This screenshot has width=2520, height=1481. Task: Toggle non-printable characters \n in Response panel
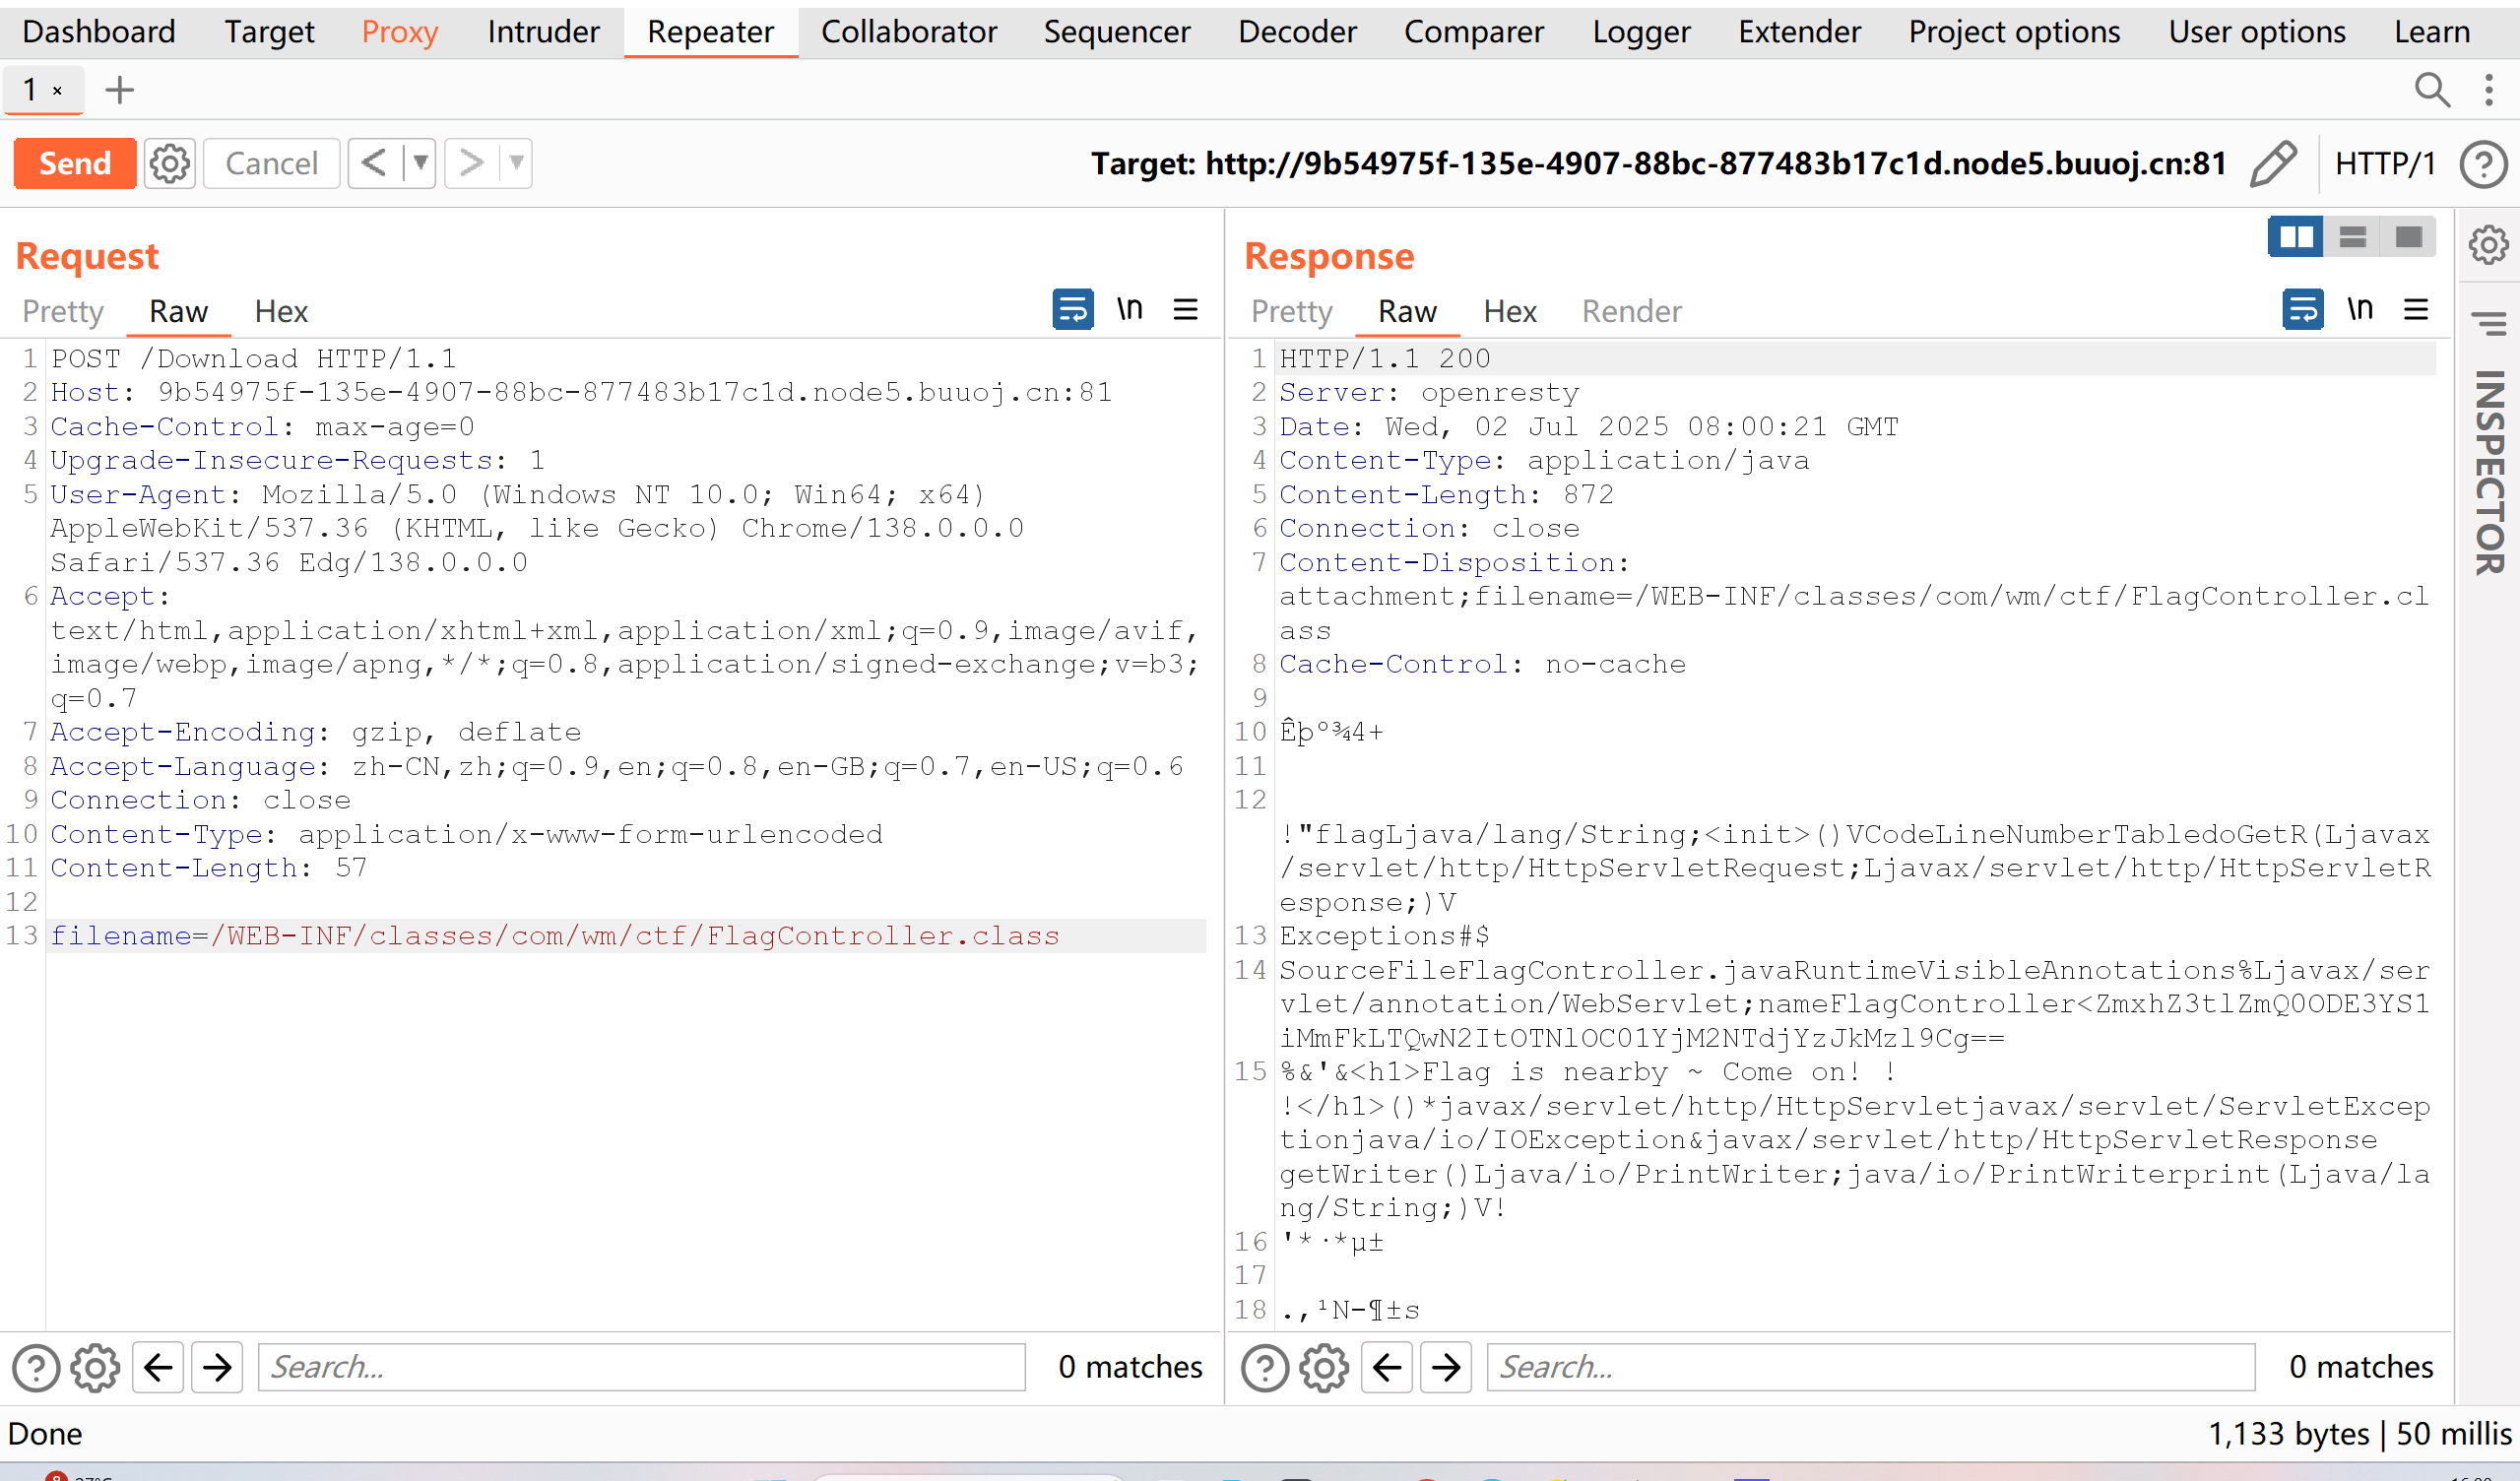(2360, 310)
